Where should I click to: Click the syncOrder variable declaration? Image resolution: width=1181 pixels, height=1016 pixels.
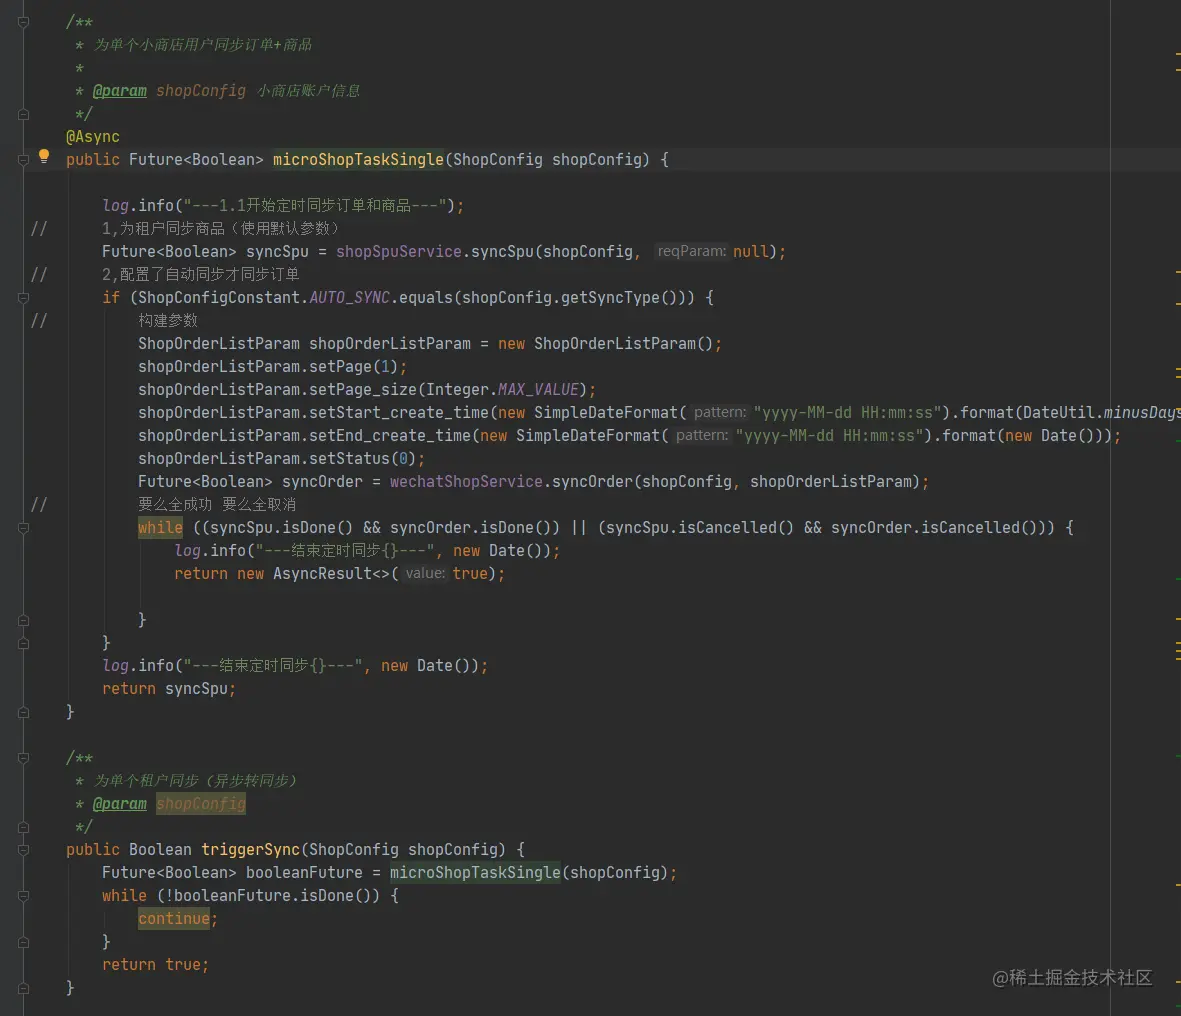pos(322,481)
